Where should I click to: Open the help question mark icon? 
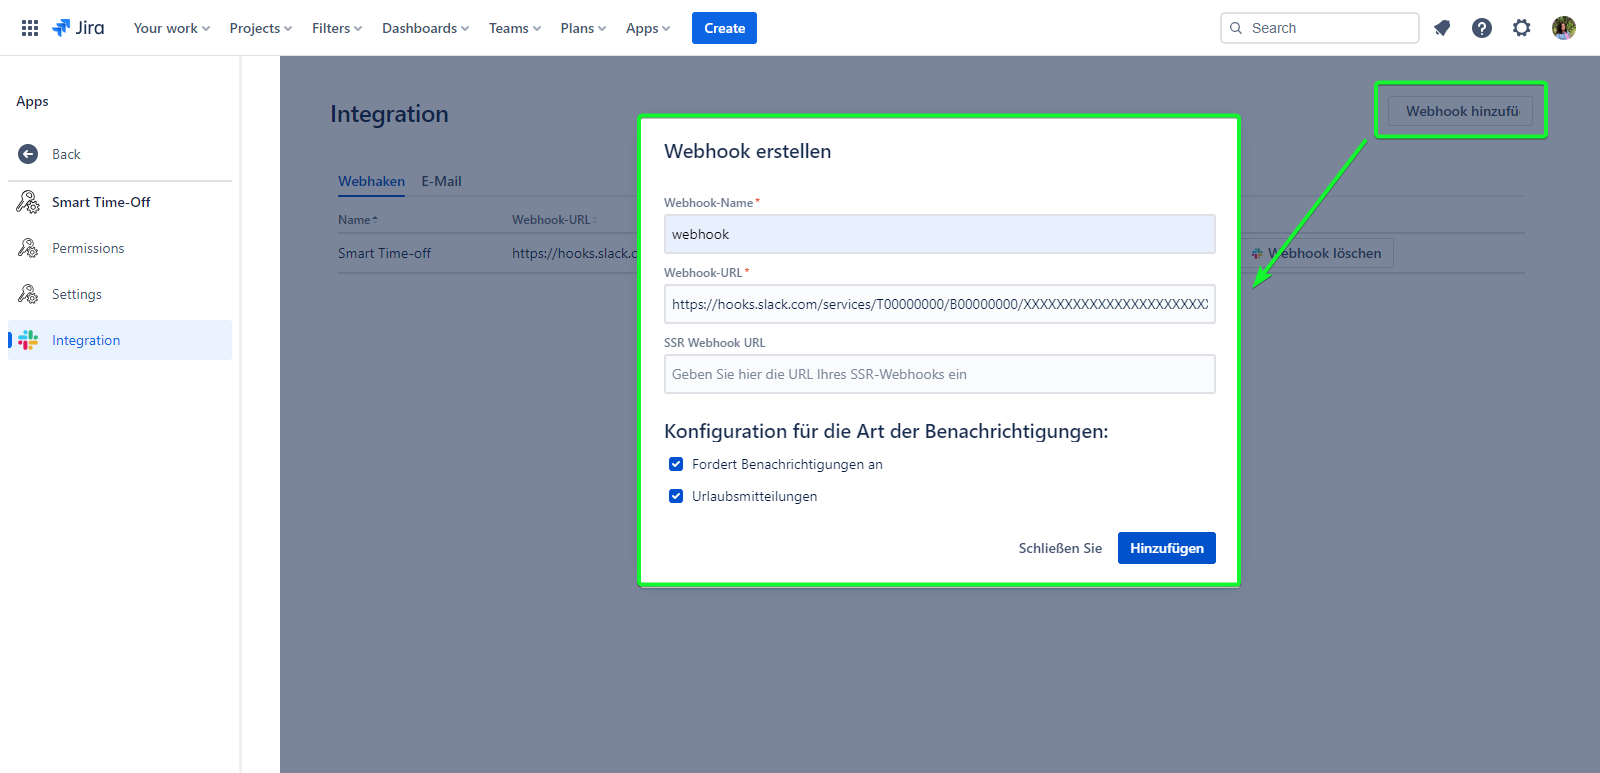click(x=1482, y=28)
